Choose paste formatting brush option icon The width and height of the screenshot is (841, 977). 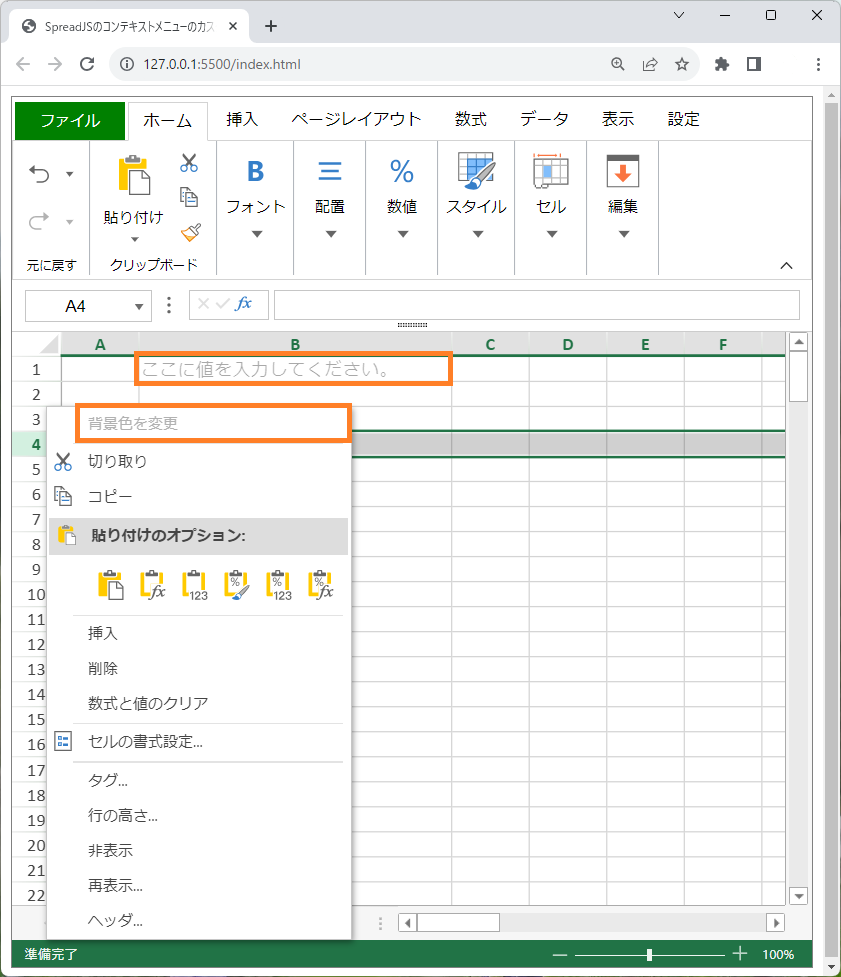[x=237, y=585]
